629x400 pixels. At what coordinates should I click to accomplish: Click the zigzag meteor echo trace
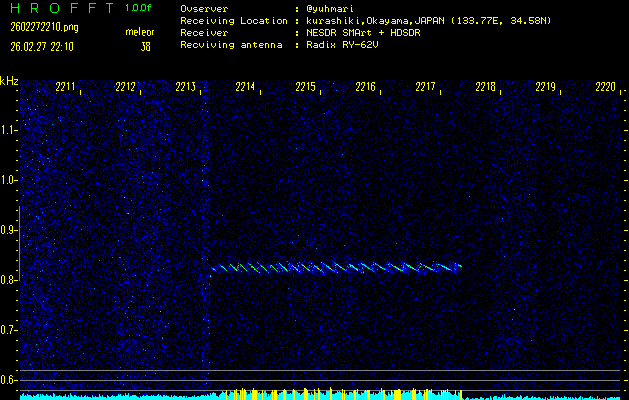point(337,268)
